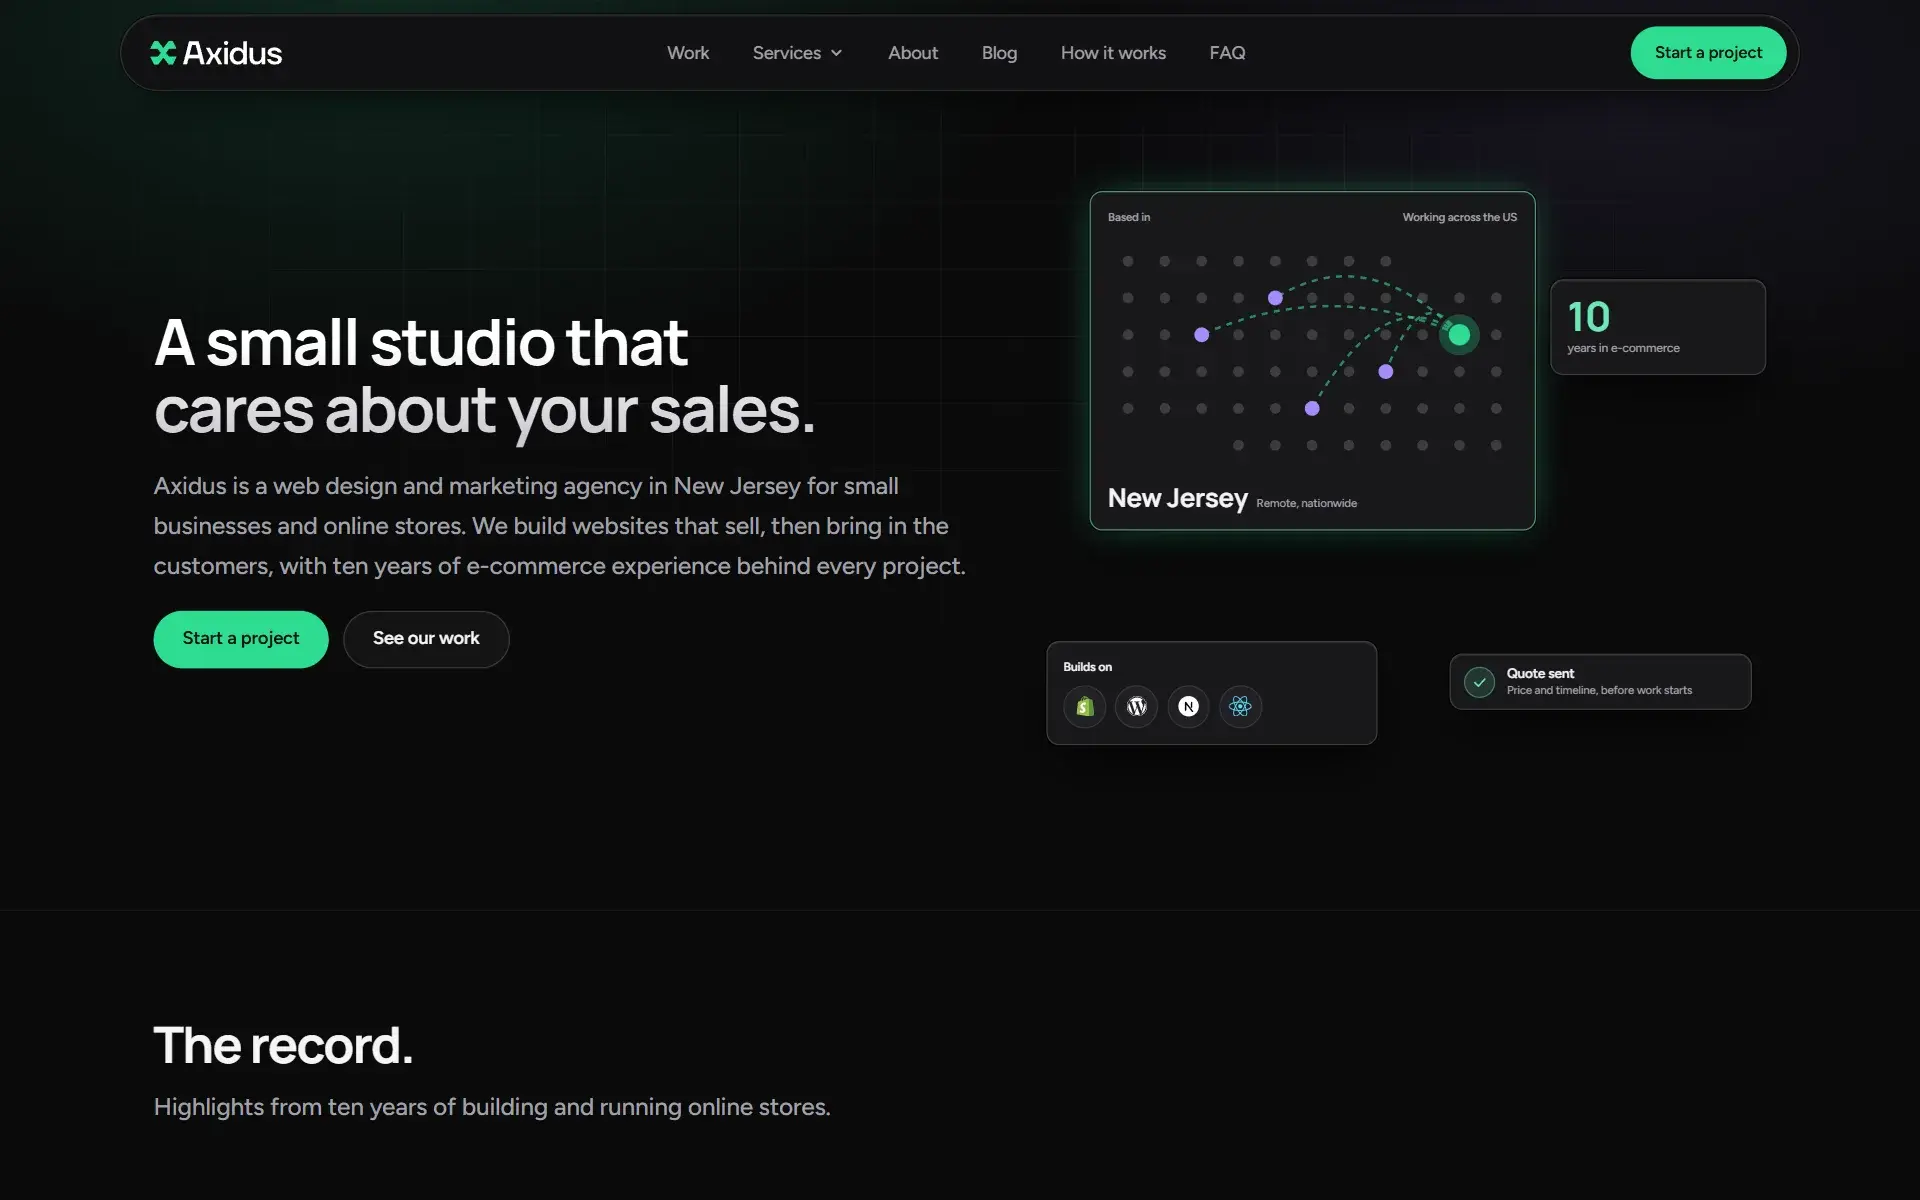Click the hero Start a project button

241,639
